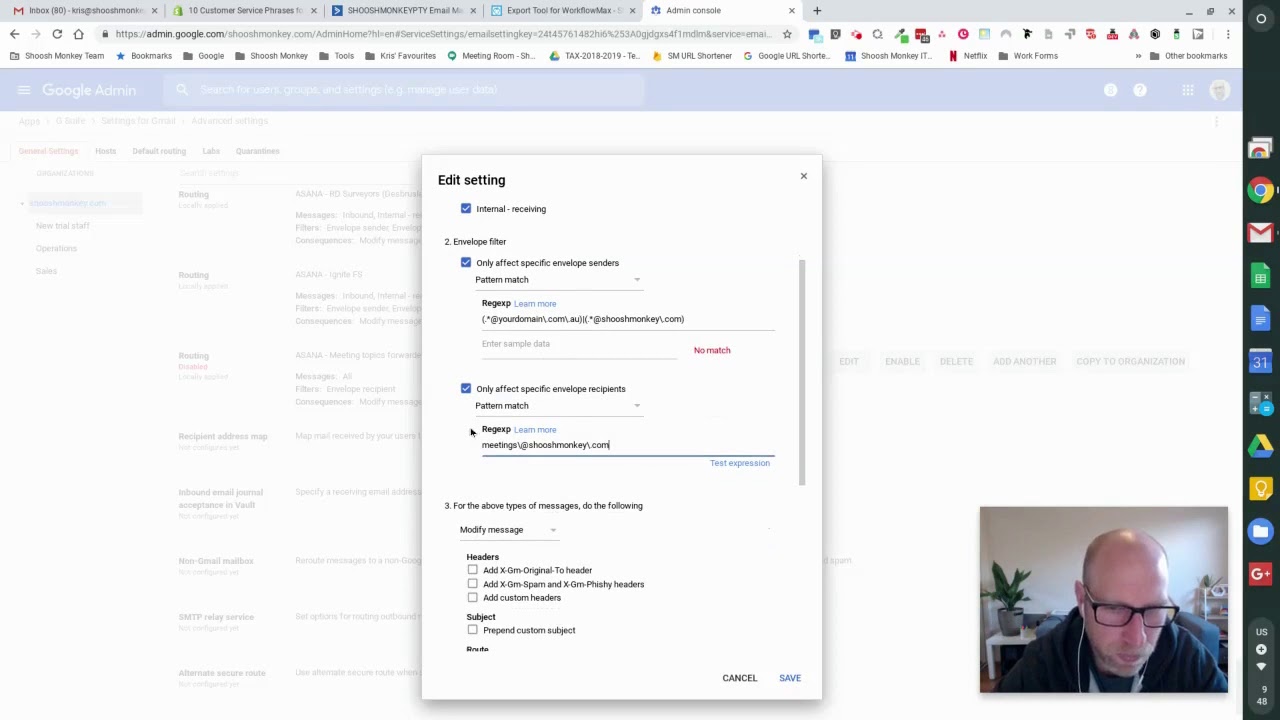1280x720 pixels.
Task: Close the Edit setting dialog
Action: [x=803, y=176]
